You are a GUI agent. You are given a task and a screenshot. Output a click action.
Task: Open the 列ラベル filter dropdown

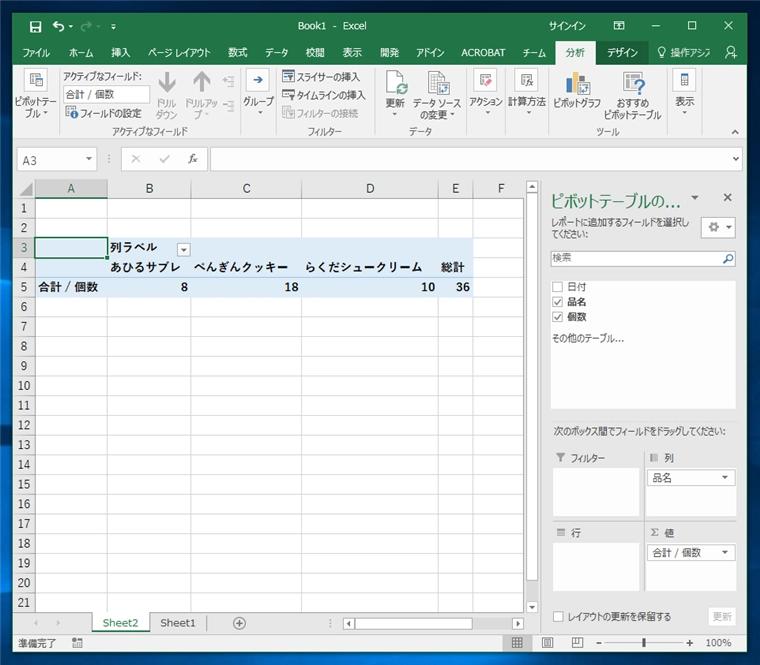(183, 248)
